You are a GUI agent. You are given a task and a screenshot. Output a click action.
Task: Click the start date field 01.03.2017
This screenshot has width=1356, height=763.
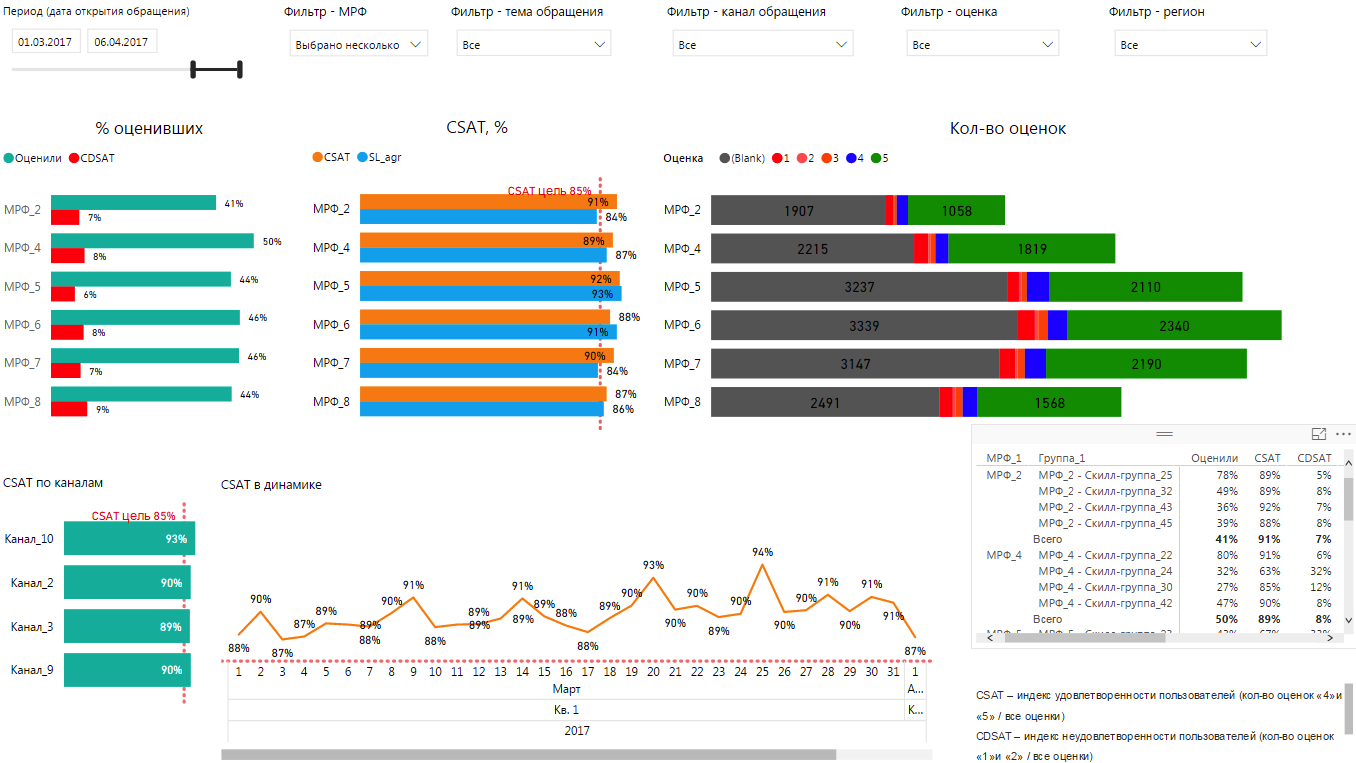(x=46, y=42)
